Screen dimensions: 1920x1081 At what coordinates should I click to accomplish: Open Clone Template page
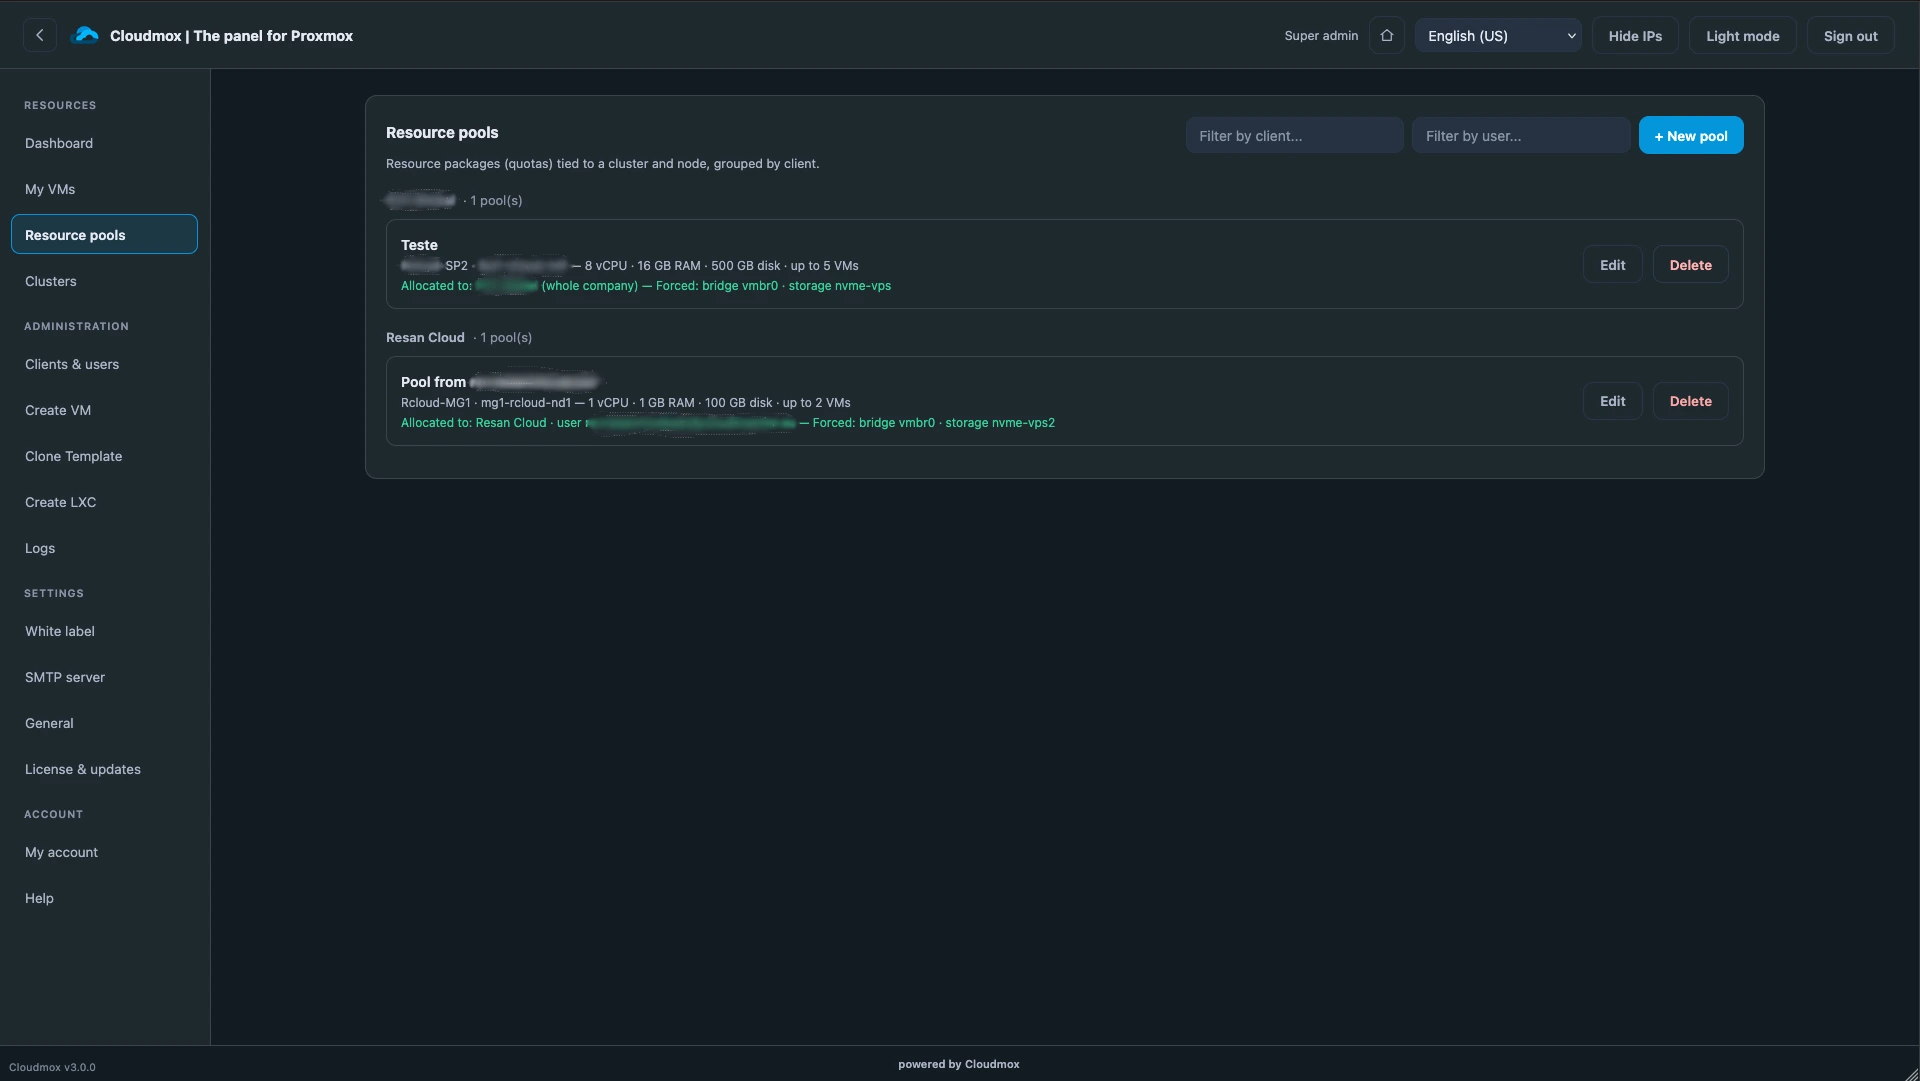[x=104, y=456]
